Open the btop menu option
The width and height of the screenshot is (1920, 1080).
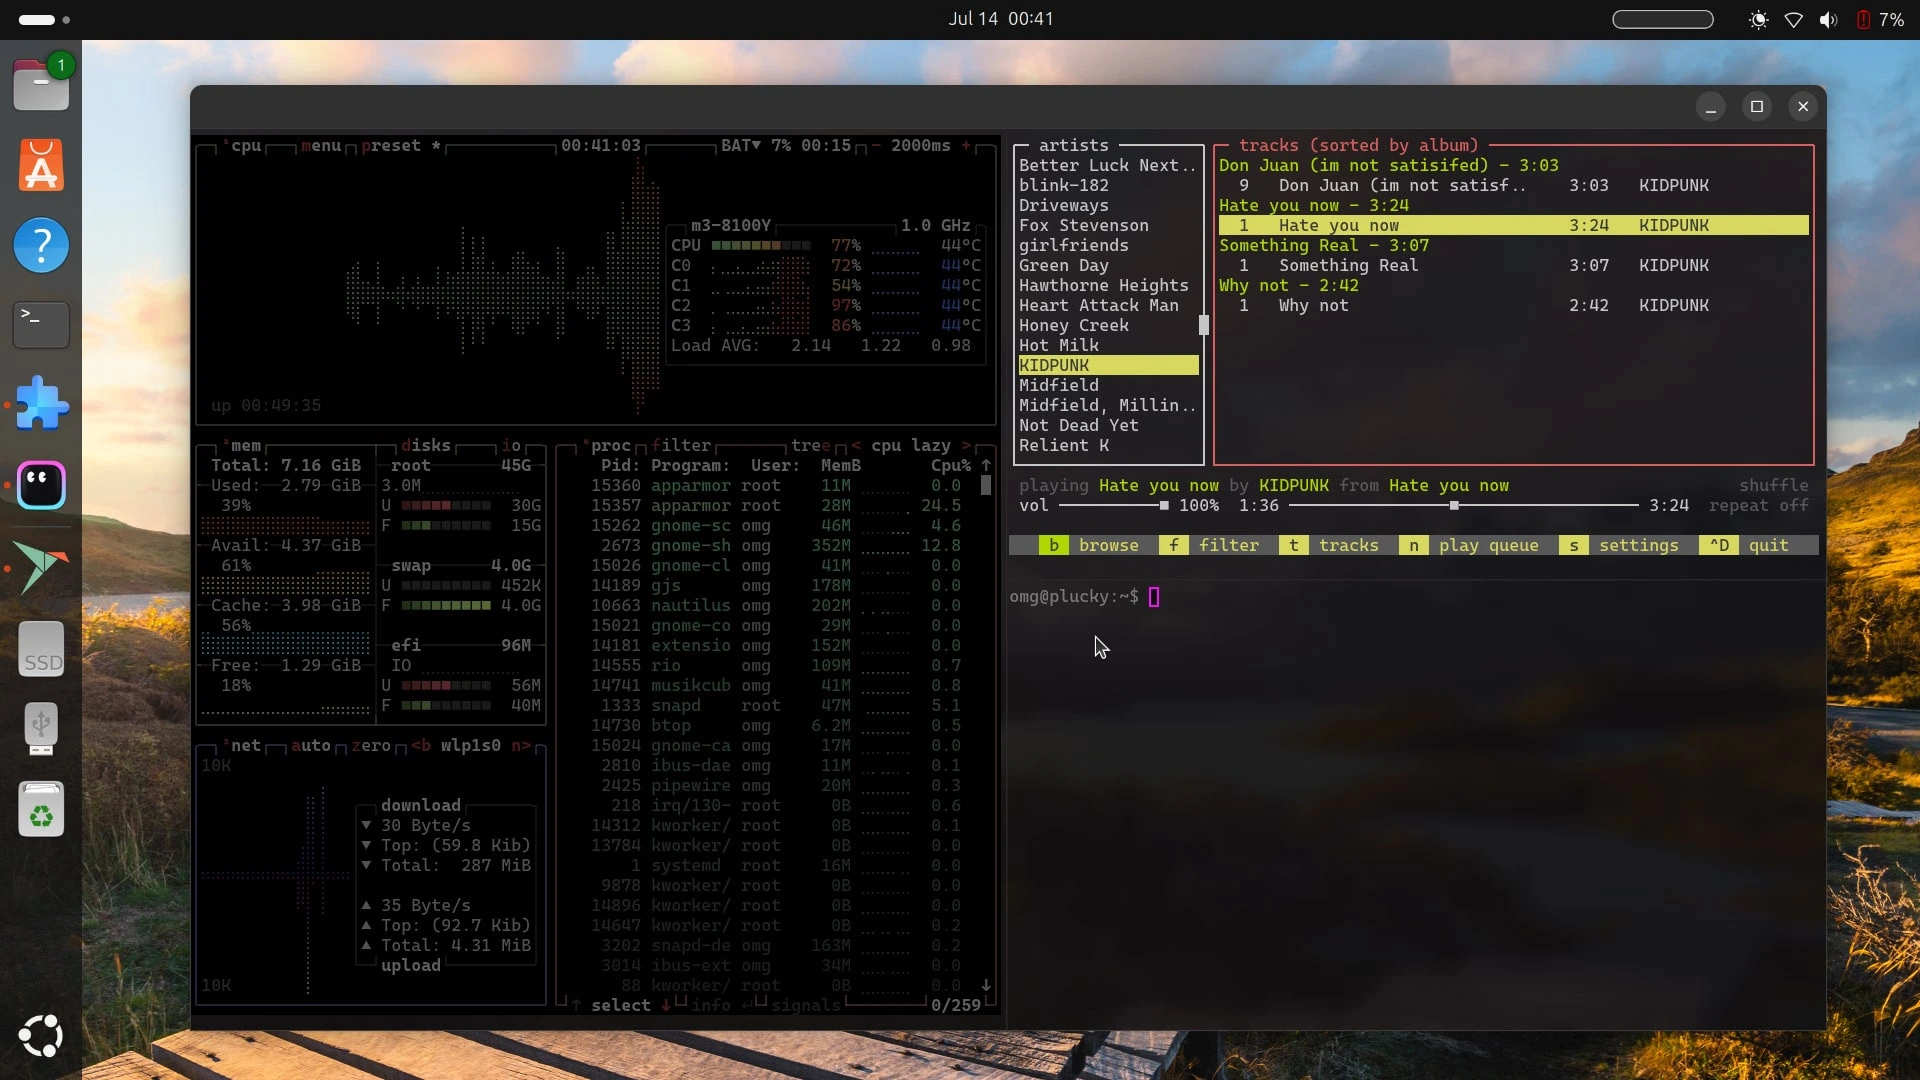(x=321, y=146)
